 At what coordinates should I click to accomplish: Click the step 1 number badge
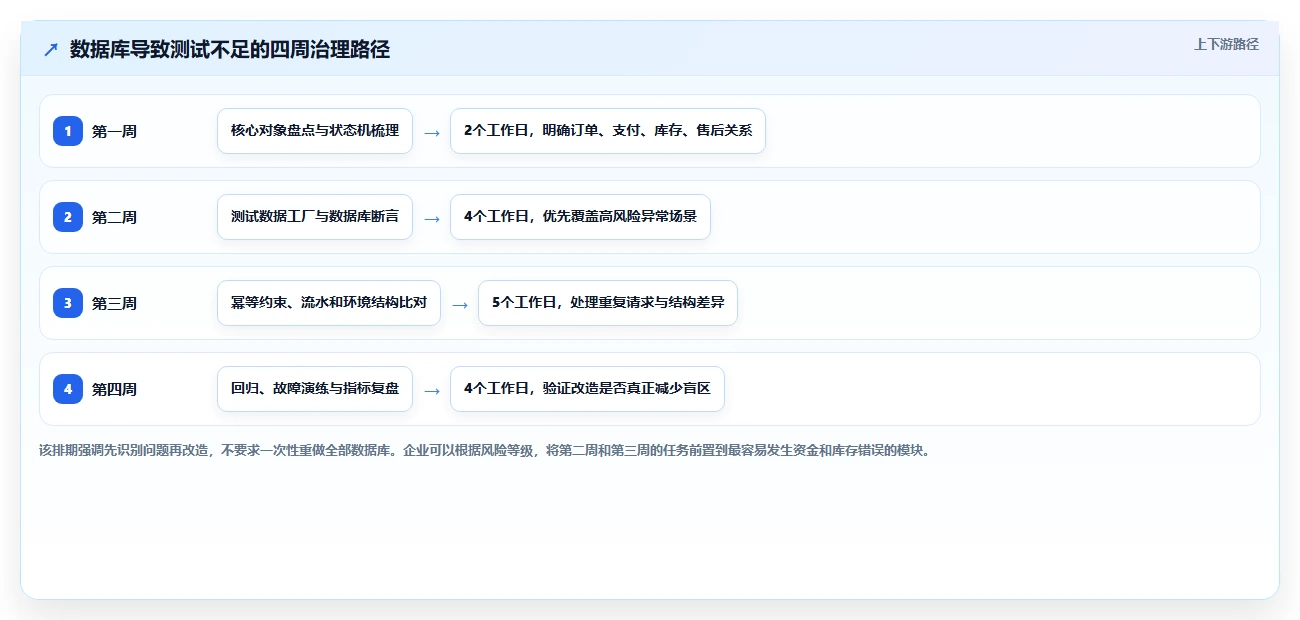pos(68,131)
